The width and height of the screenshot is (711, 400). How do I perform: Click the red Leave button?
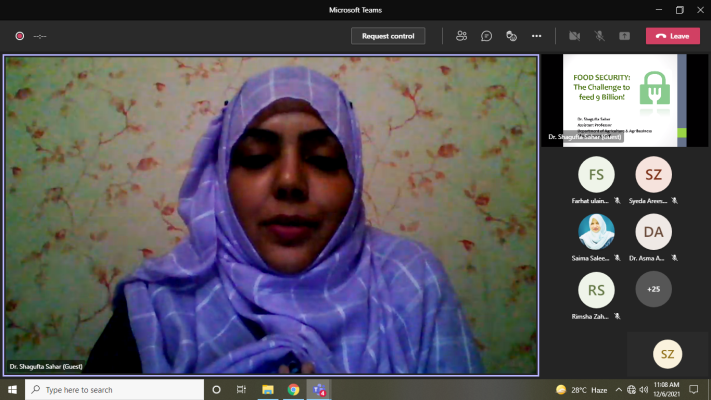click(672, 36)
